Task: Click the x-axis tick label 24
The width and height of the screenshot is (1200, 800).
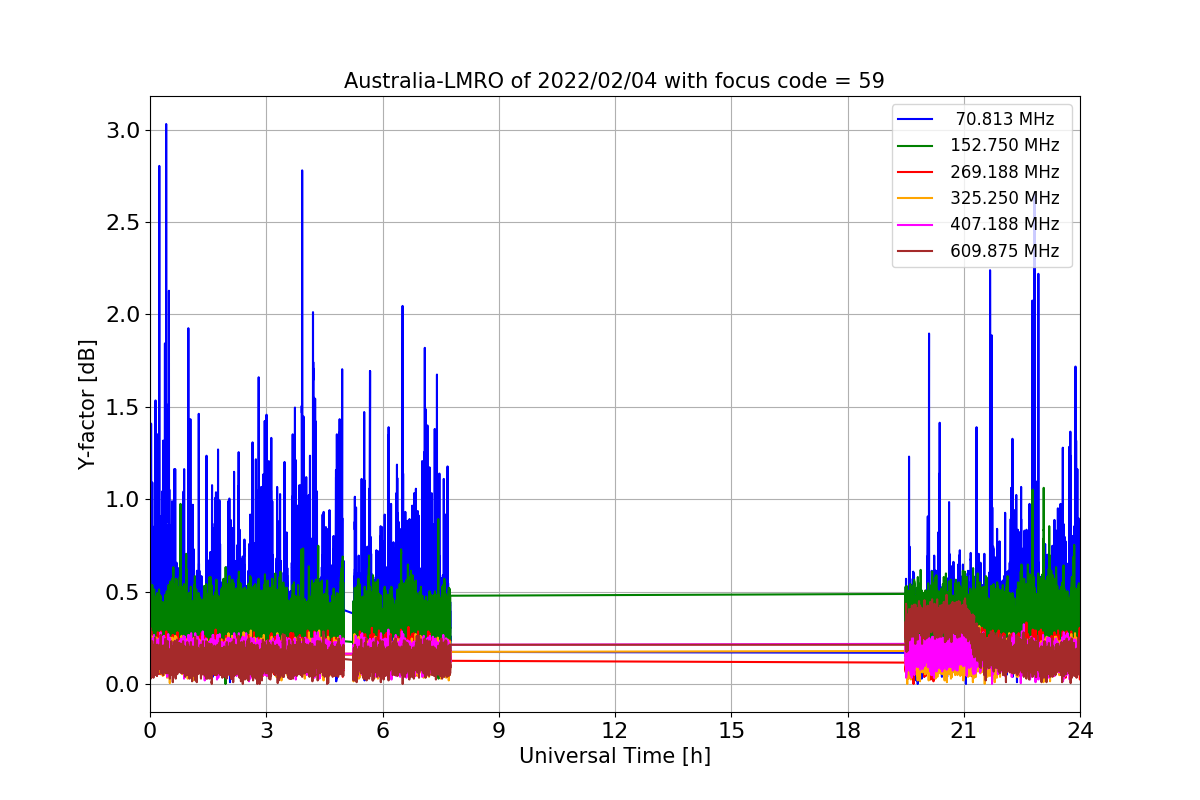Action: click(1080, 731)
